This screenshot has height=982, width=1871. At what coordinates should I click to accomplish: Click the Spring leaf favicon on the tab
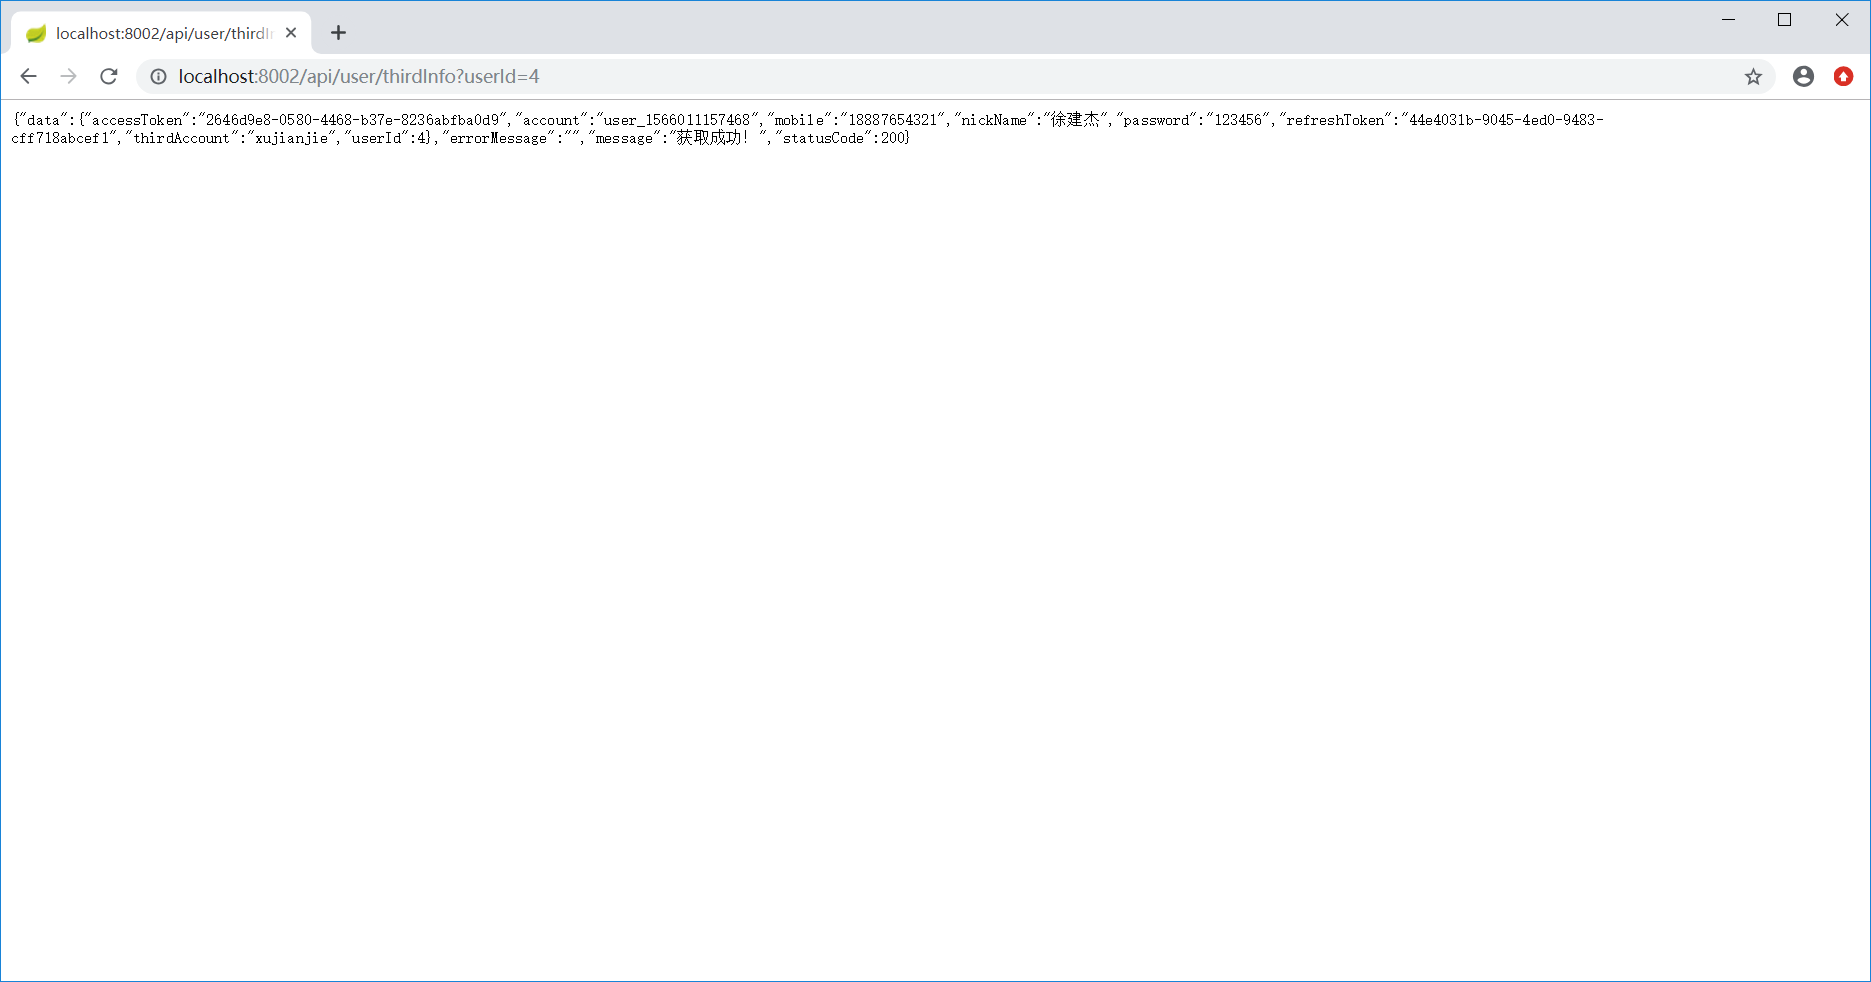[35, 32]
